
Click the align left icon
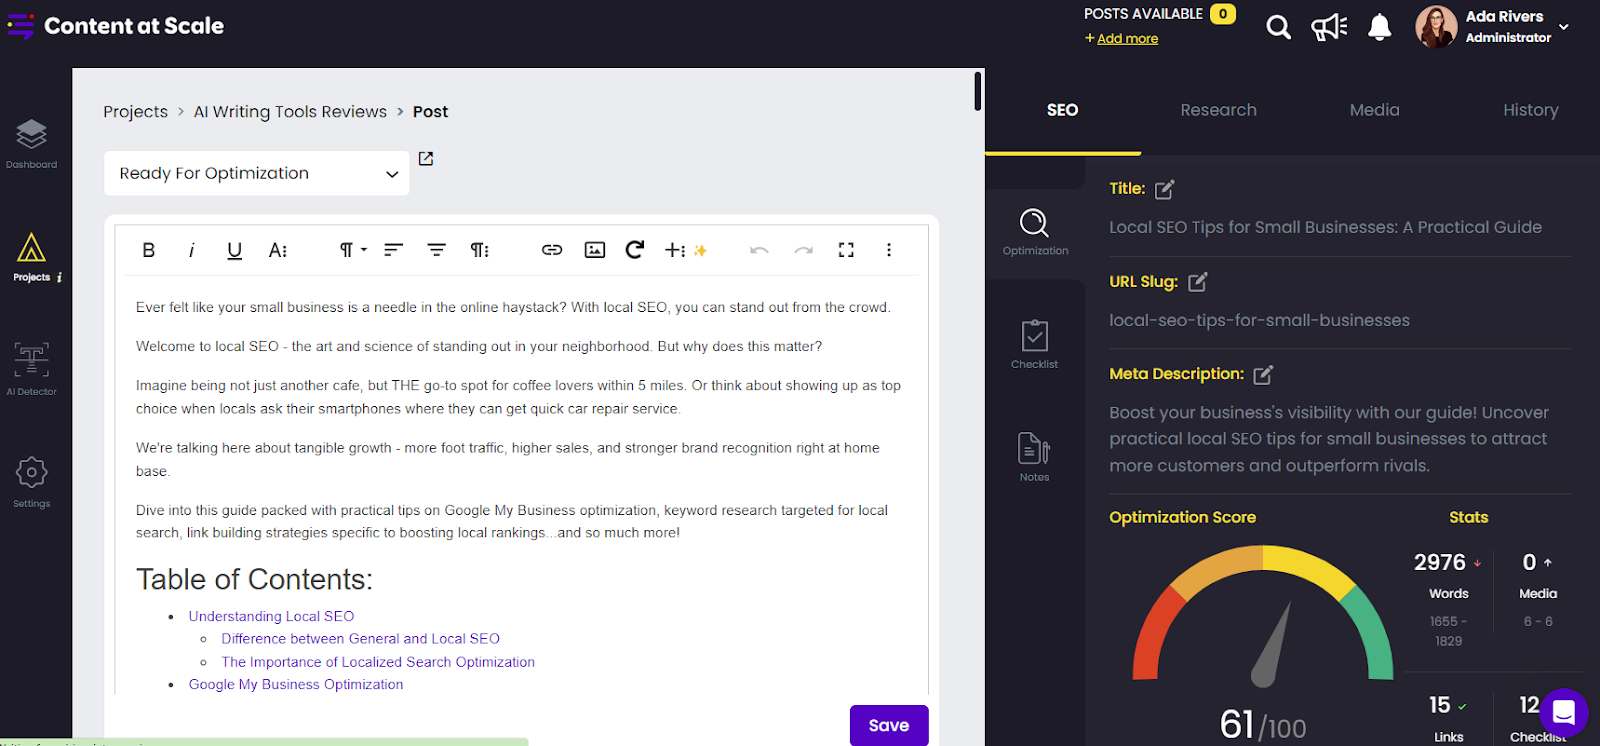click(394, 250)
